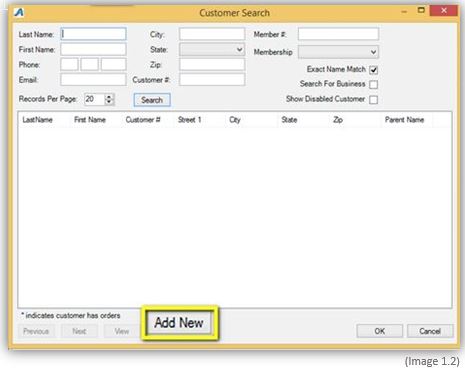Focus the Last Name input field
The height and width of the screenshot is (369, 465).
[x=93, y=34]
